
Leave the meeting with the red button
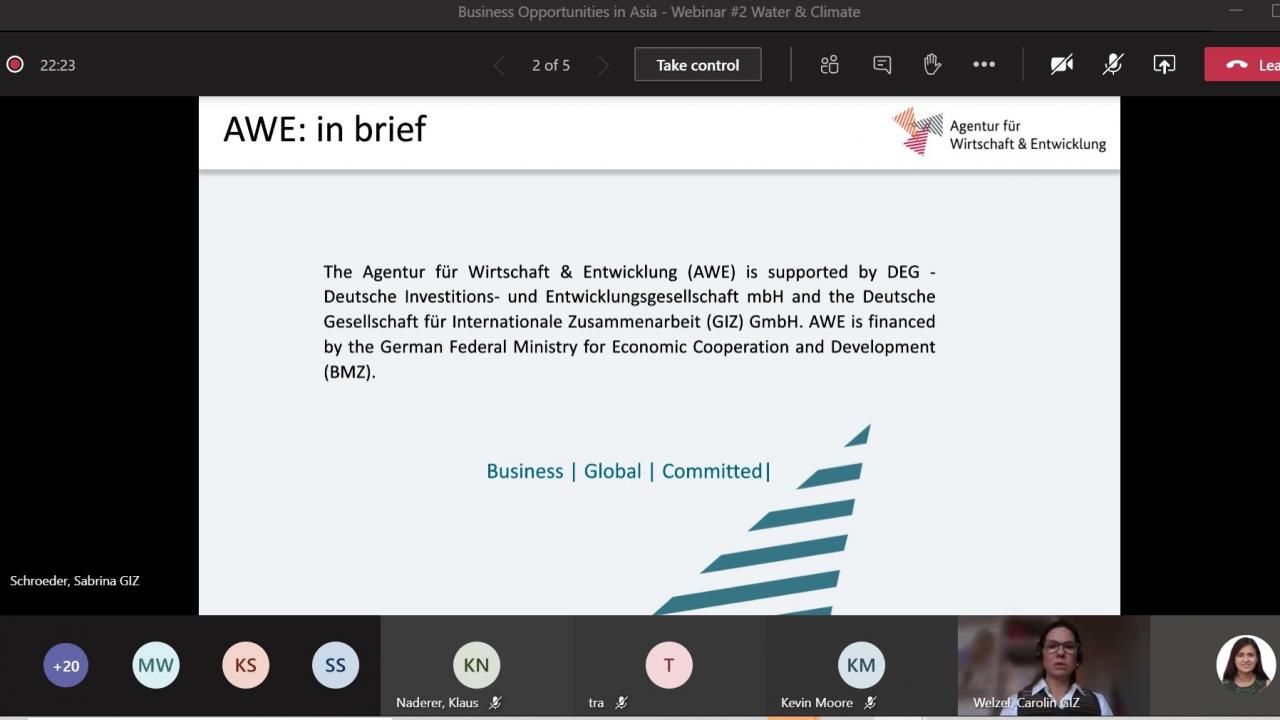click(1242, 65)
